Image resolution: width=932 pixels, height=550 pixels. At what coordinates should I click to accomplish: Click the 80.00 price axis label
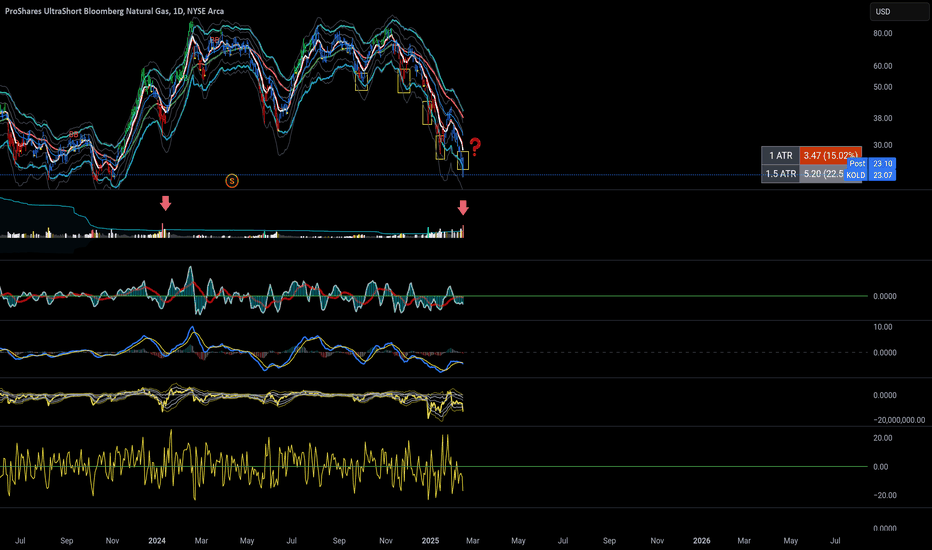pos(883,33)
